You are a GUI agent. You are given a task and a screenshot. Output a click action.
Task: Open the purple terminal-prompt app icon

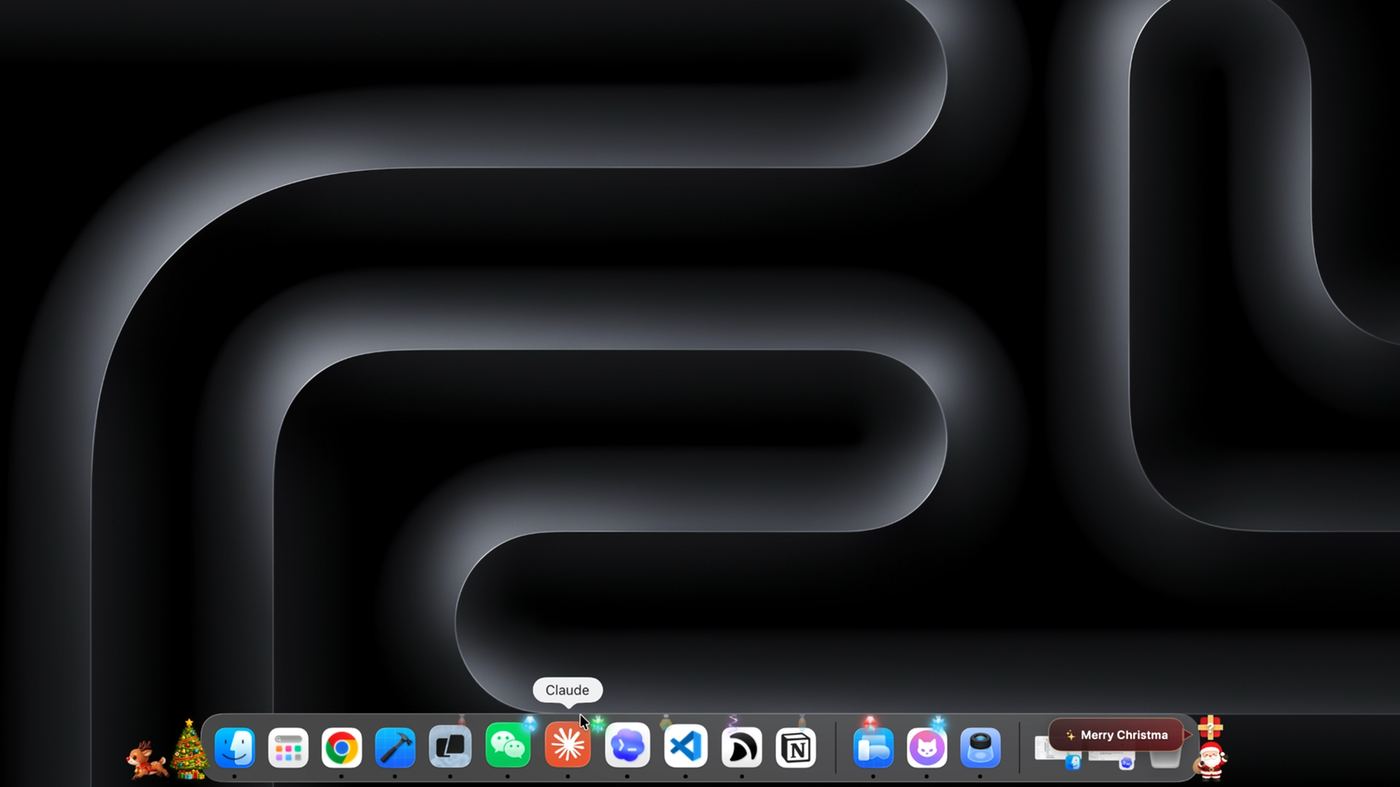tap(627, 747)
